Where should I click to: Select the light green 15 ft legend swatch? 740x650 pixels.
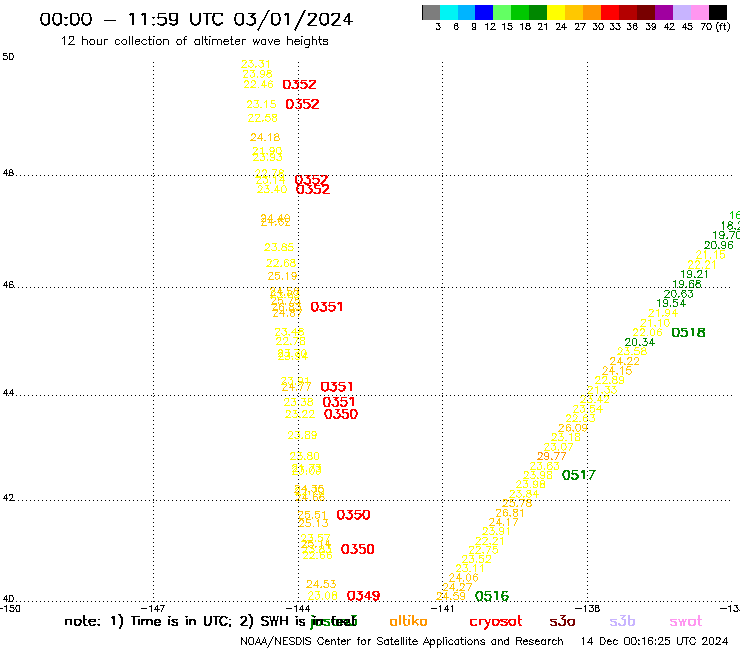[502, 12]
